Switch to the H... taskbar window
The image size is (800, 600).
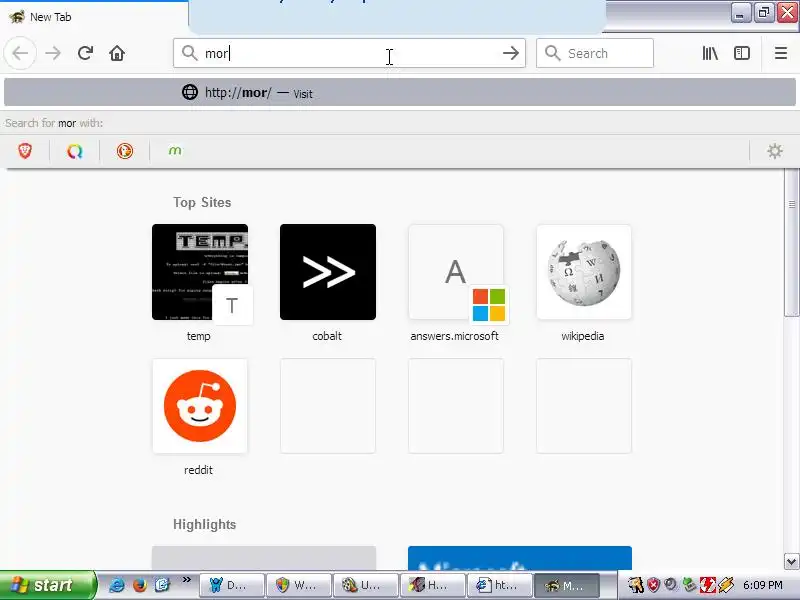click(433, 585)
